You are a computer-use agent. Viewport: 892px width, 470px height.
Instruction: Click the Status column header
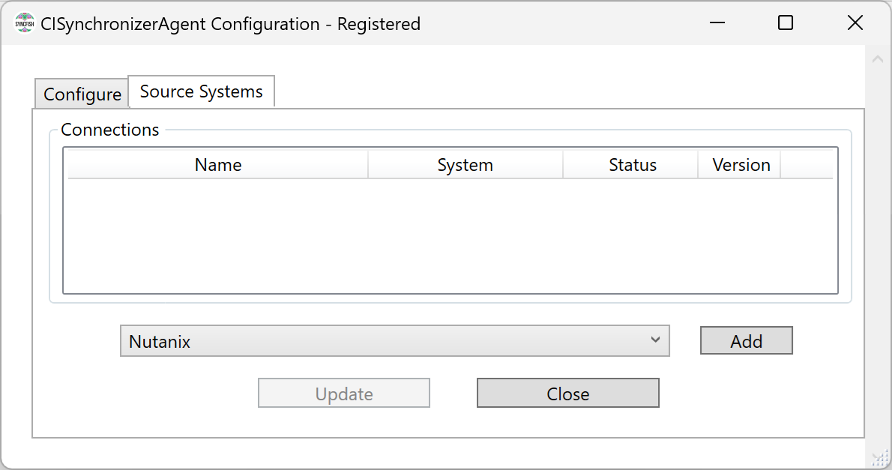[x=630, y=164]
